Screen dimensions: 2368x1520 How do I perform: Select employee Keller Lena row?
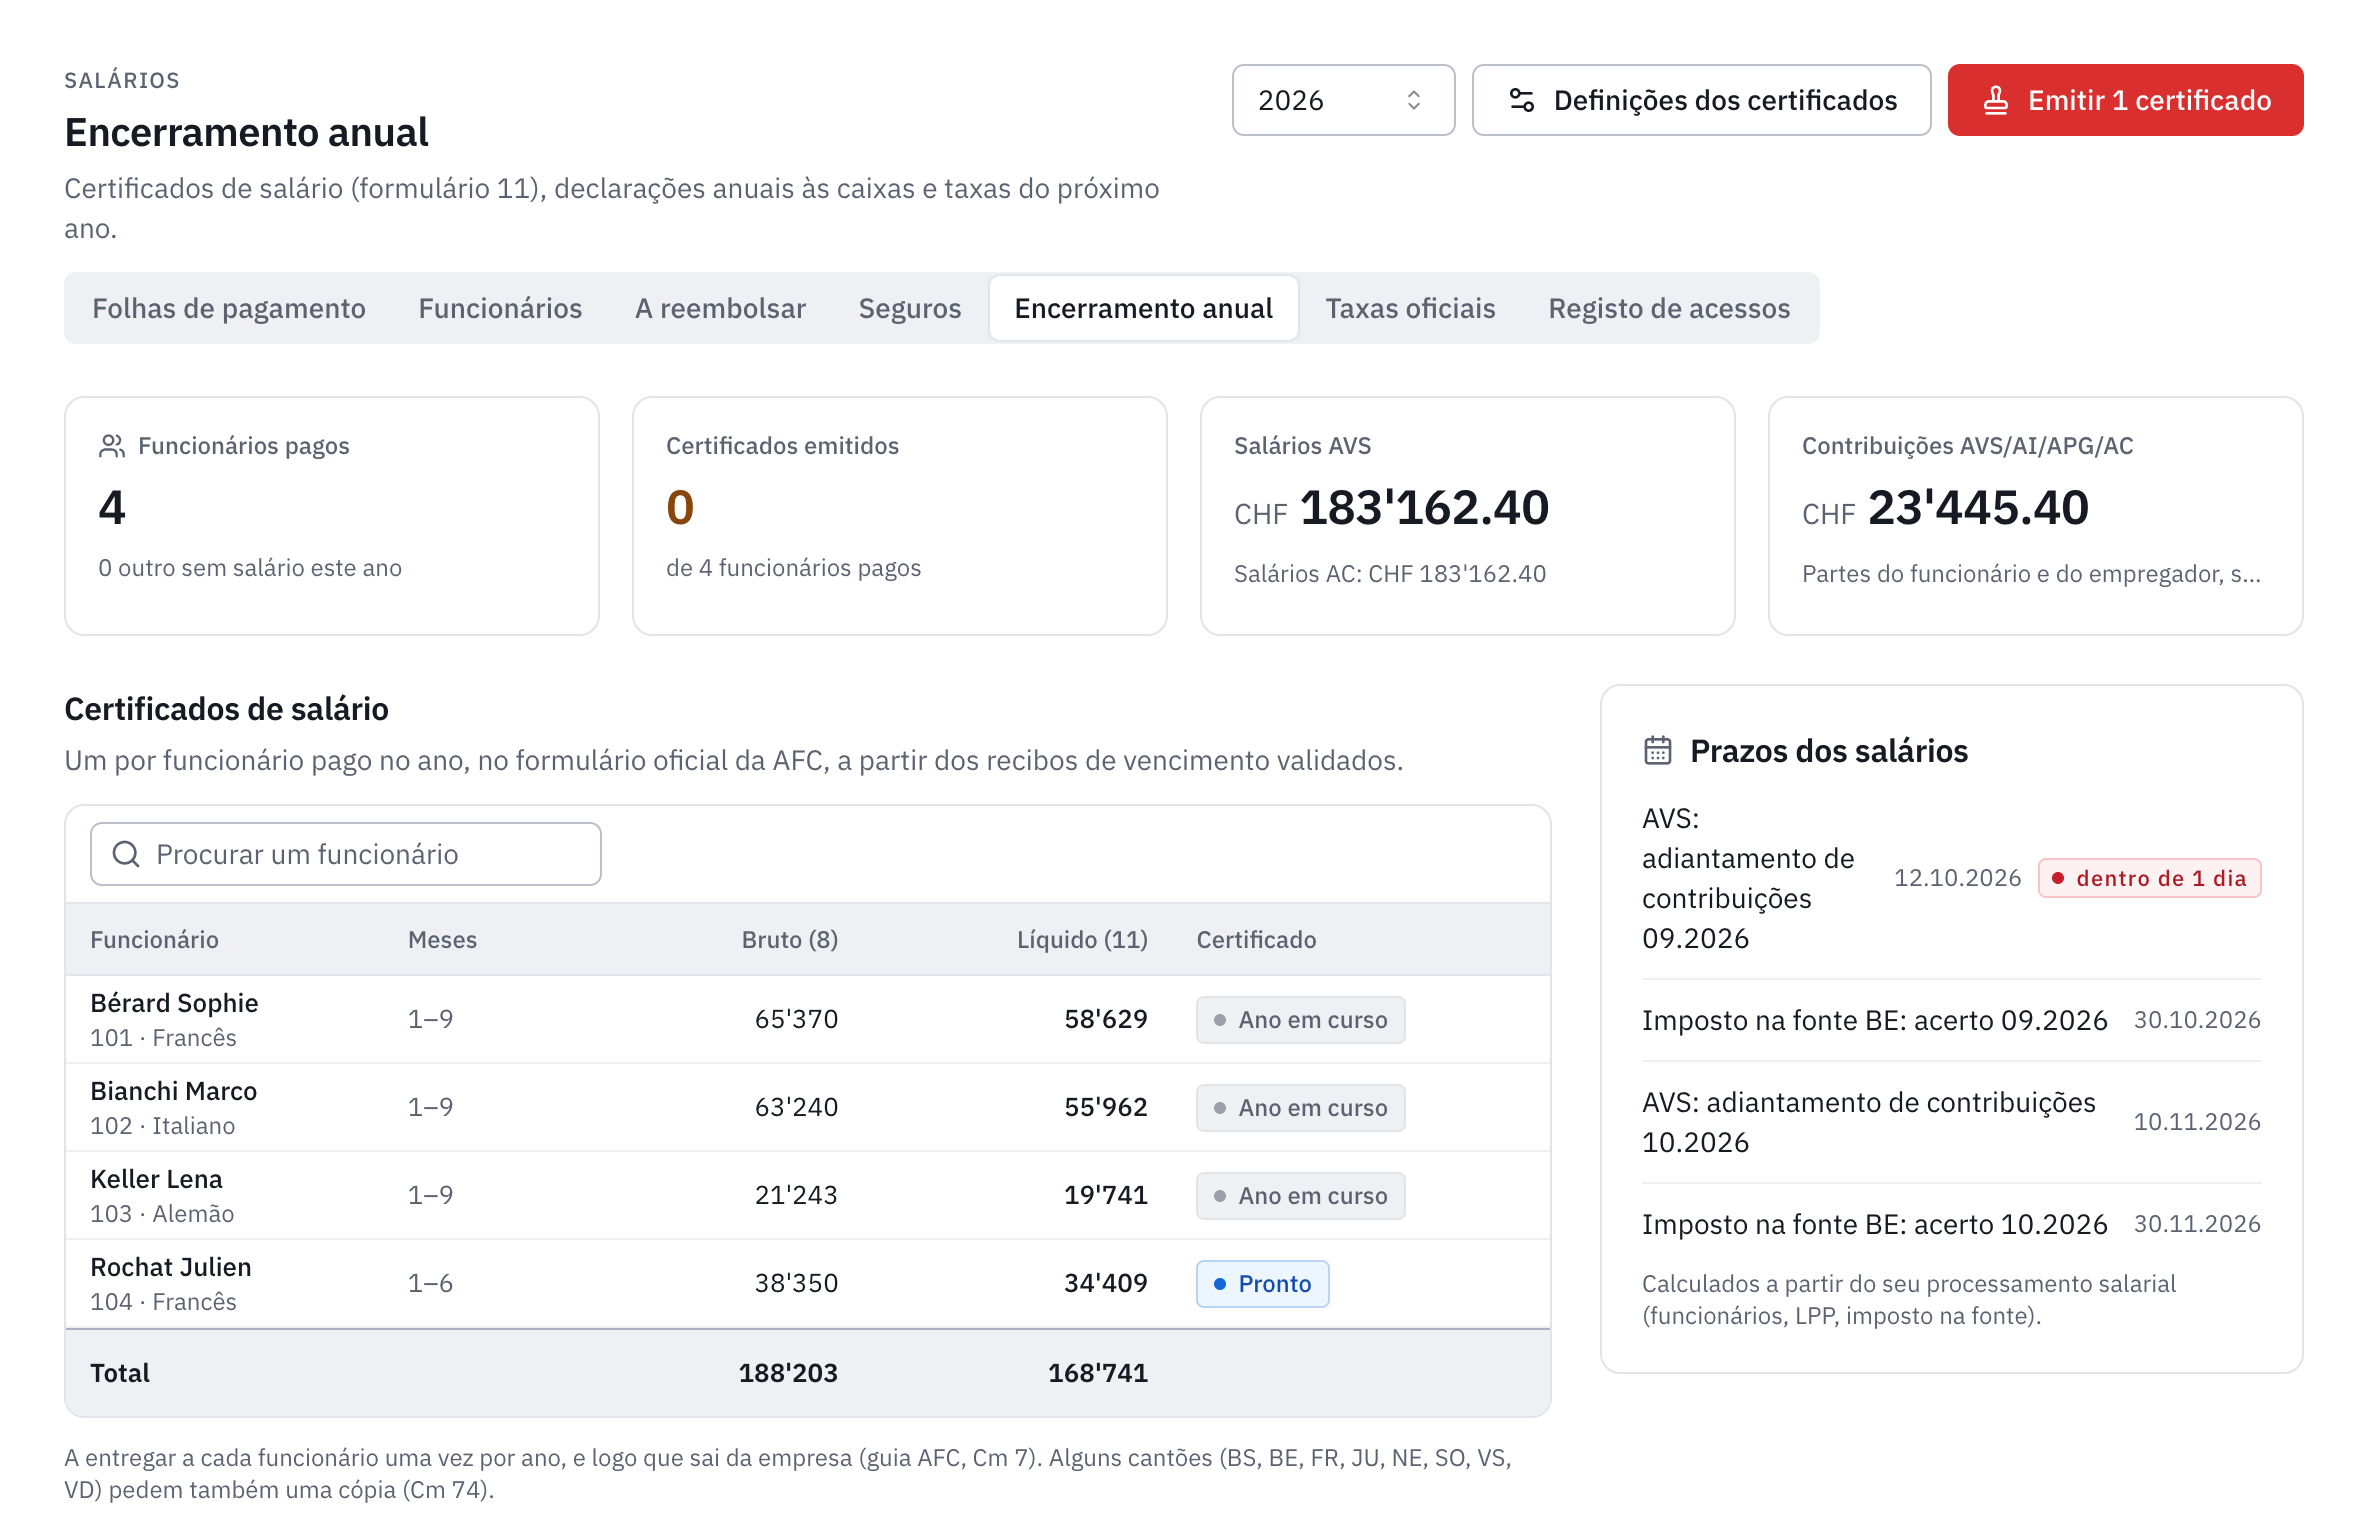(808, 1195)
